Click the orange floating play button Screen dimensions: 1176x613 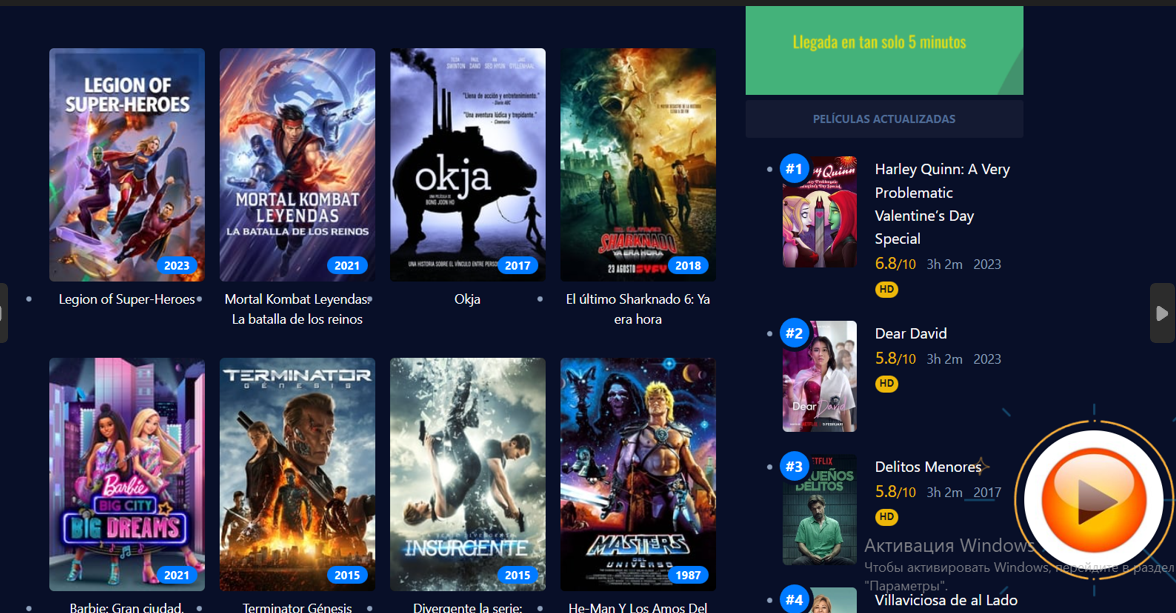(x=1094, y=500)
